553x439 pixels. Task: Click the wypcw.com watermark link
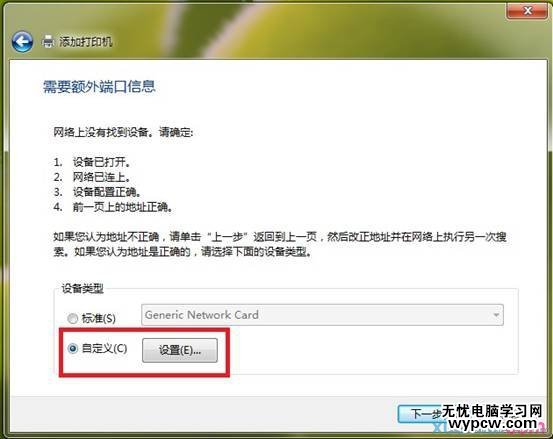(492, 424)
